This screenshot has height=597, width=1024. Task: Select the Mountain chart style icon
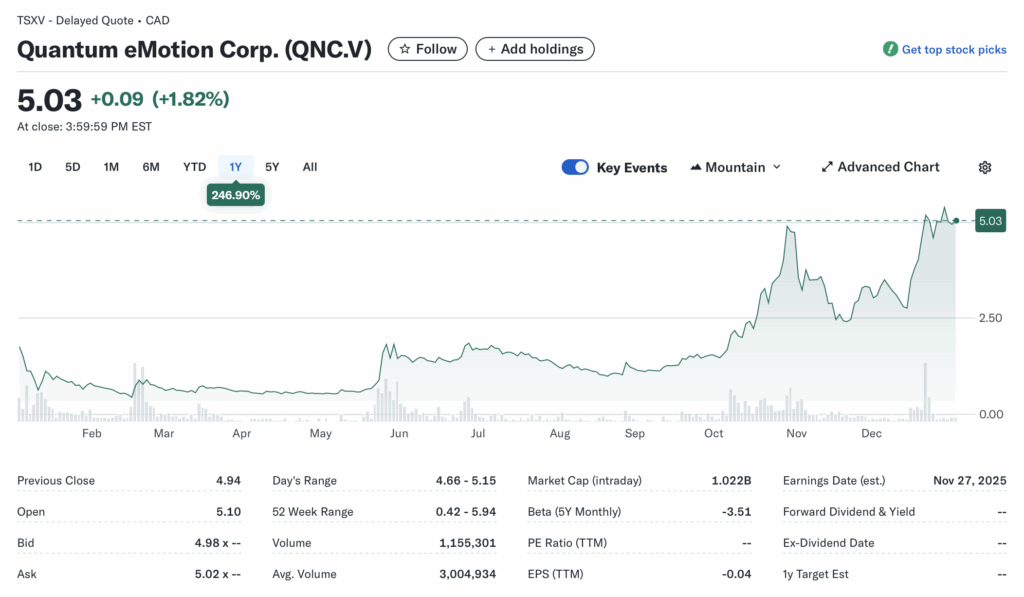698,167
